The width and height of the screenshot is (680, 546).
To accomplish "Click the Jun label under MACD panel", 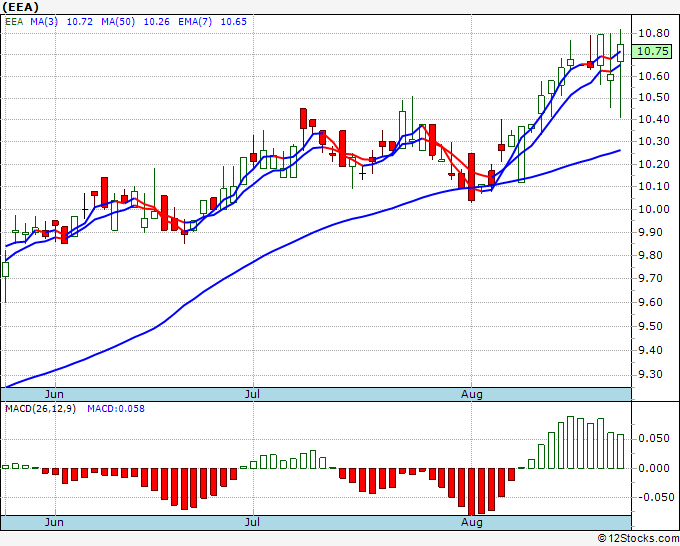I will tap(54, 522).
